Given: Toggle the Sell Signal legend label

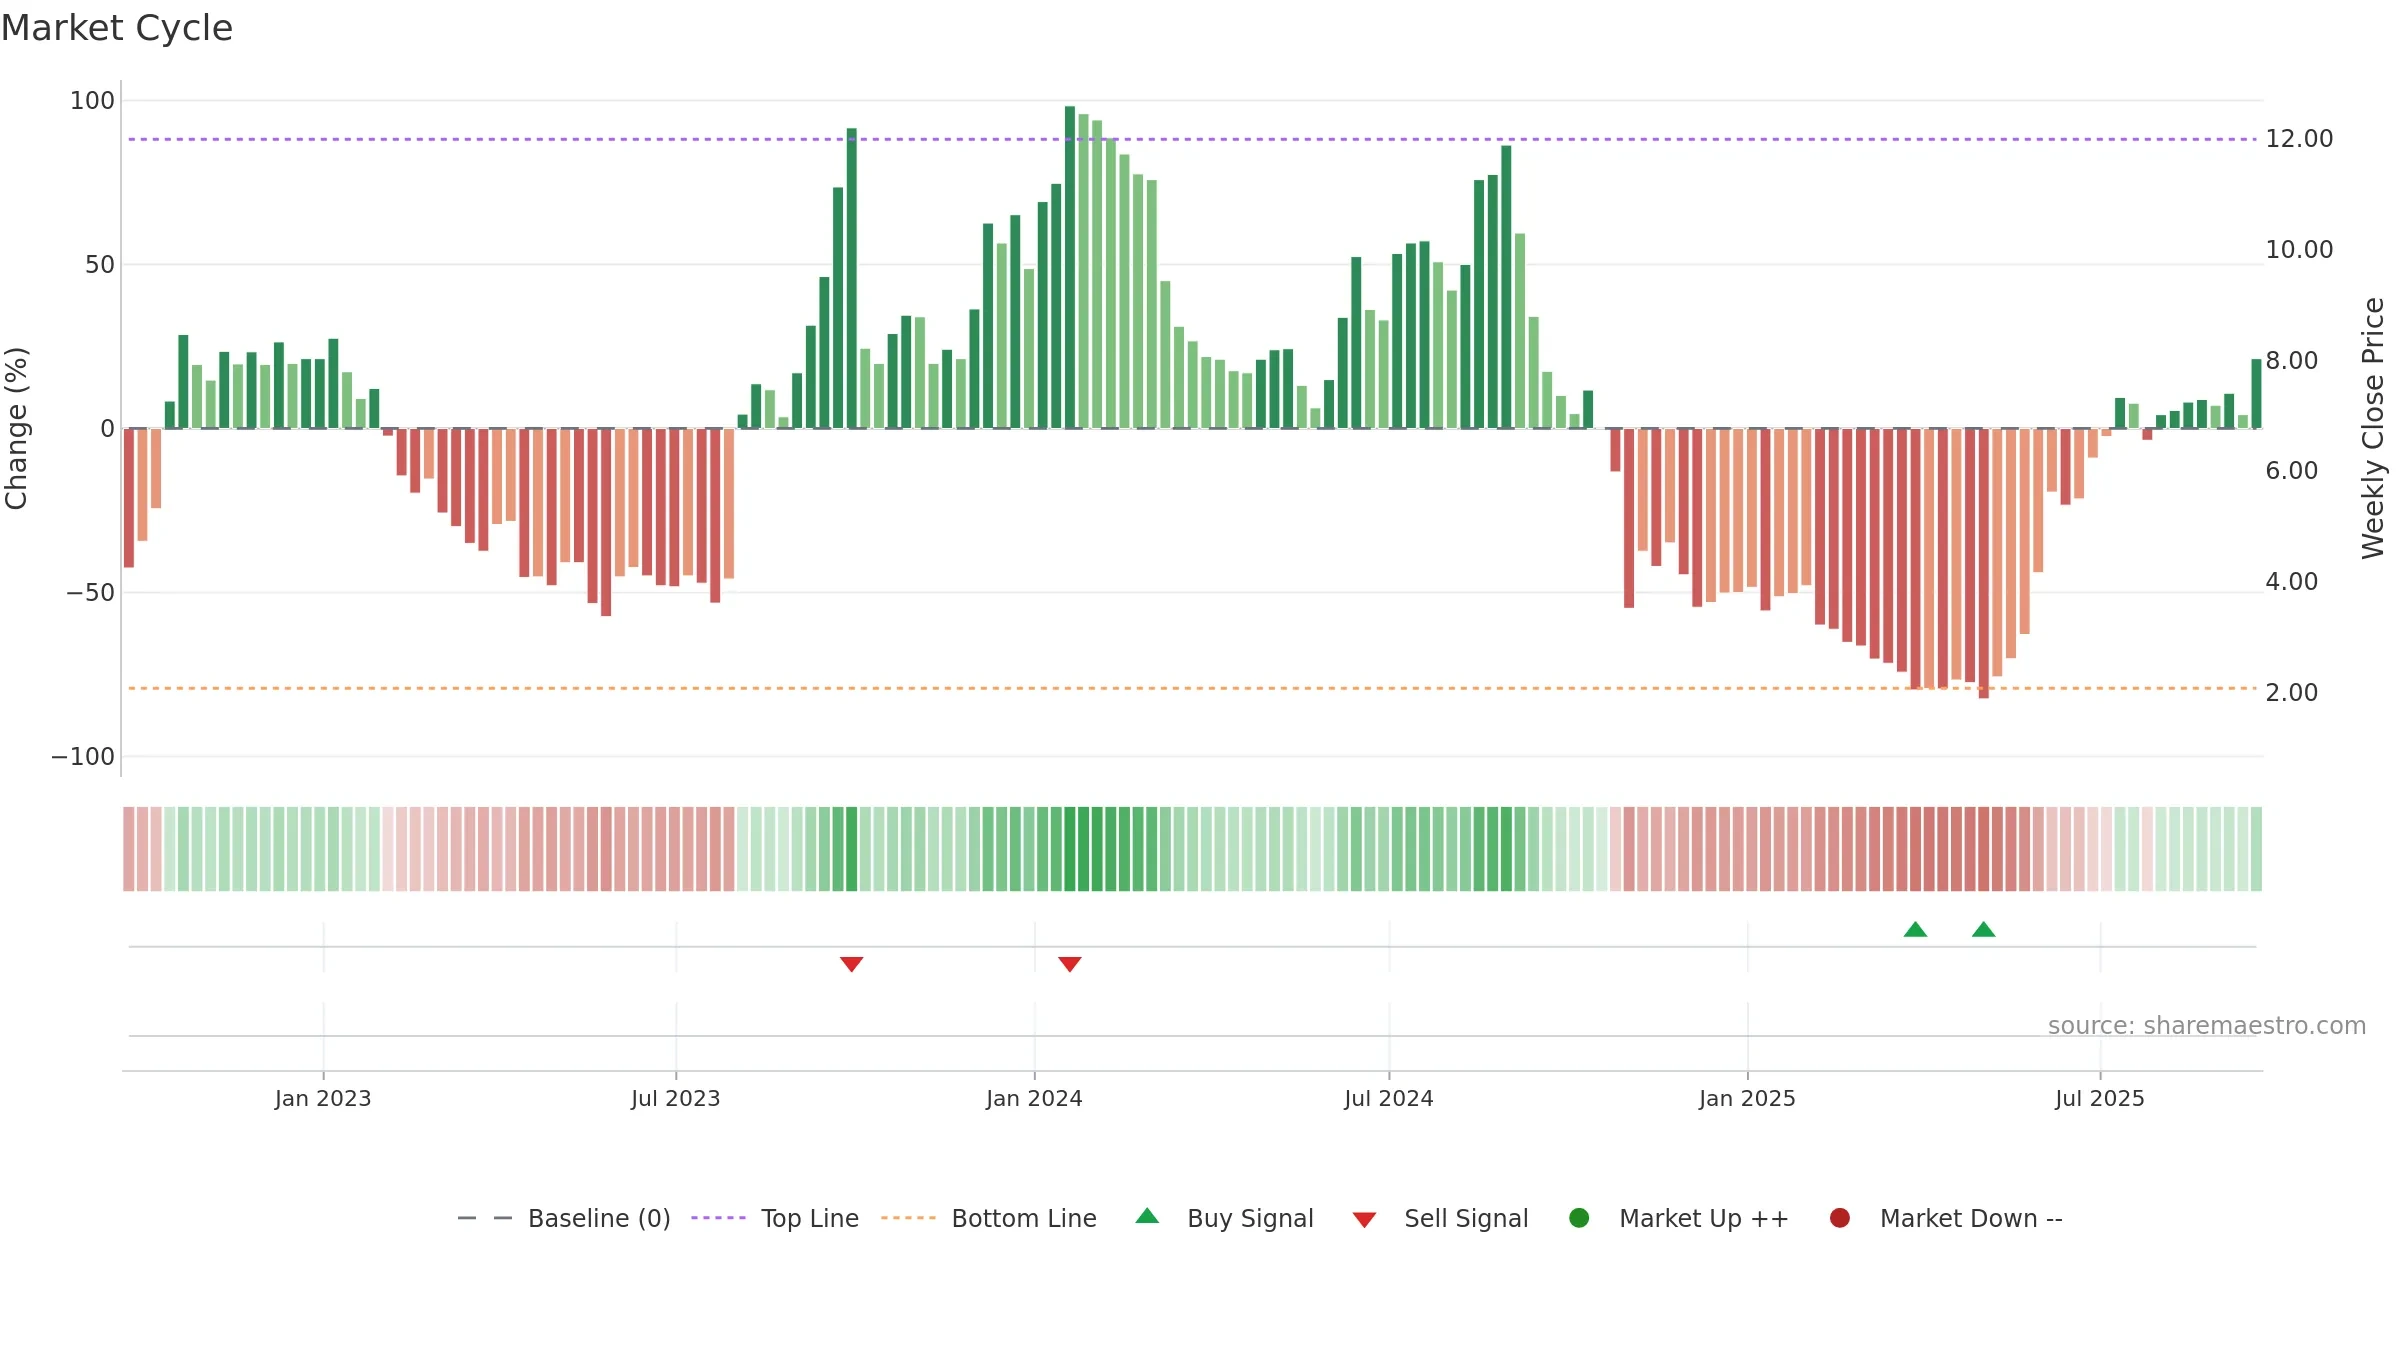Looking at the screenshot, I should [1466, 1218].
